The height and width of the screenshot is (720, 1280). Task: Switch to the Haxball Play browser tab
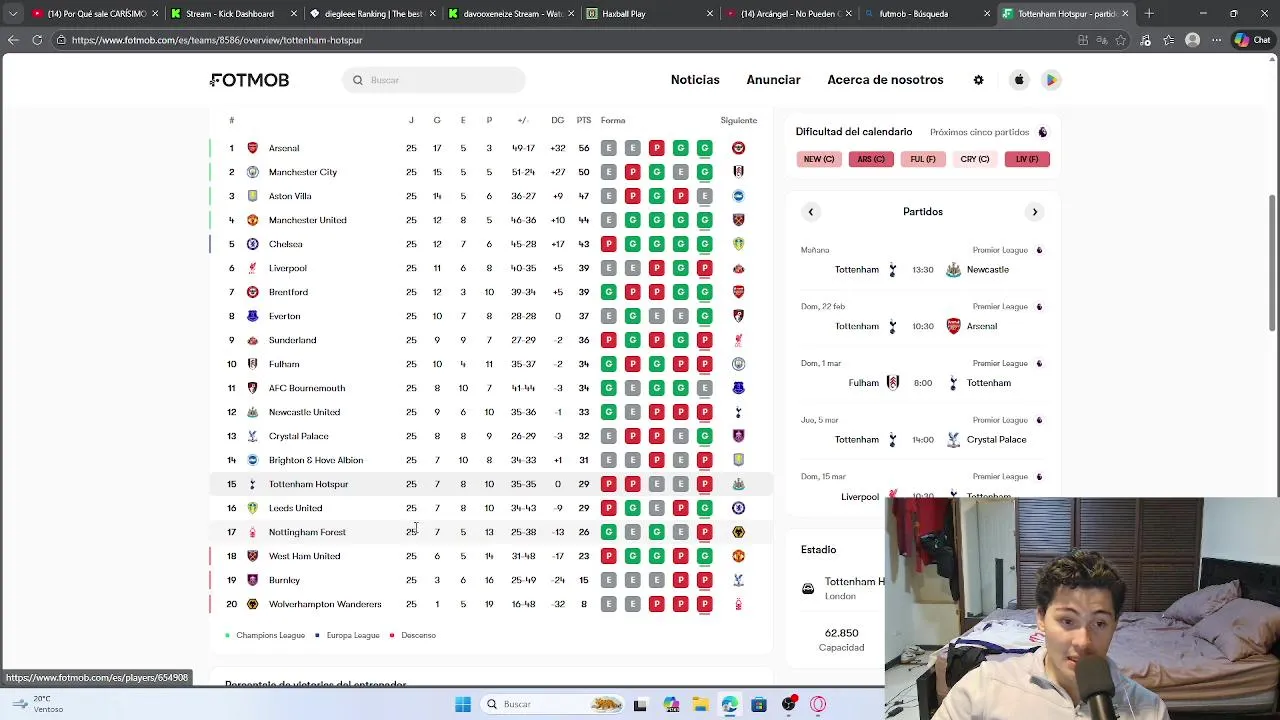[650, 14]
